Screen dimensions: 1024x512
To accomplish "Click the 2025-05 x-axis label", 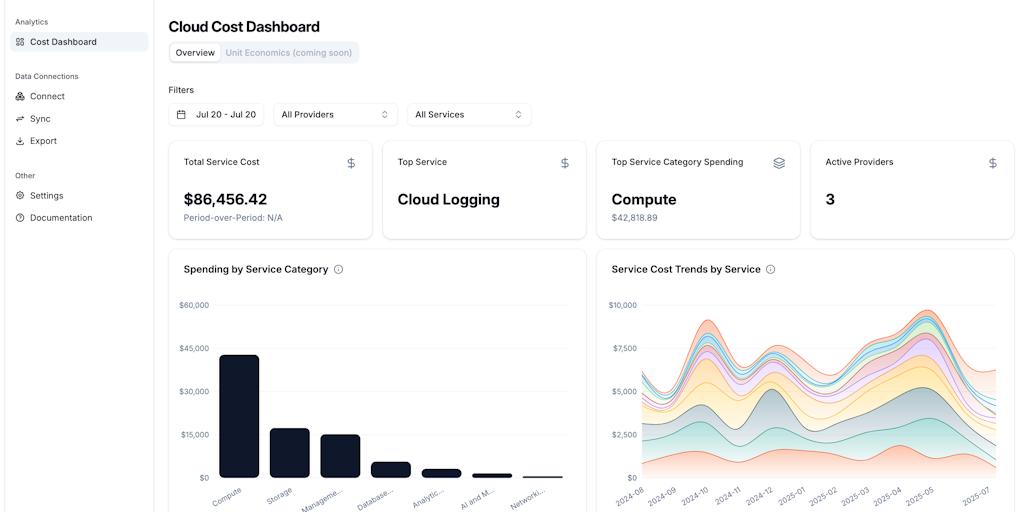I will click(921, 496).
